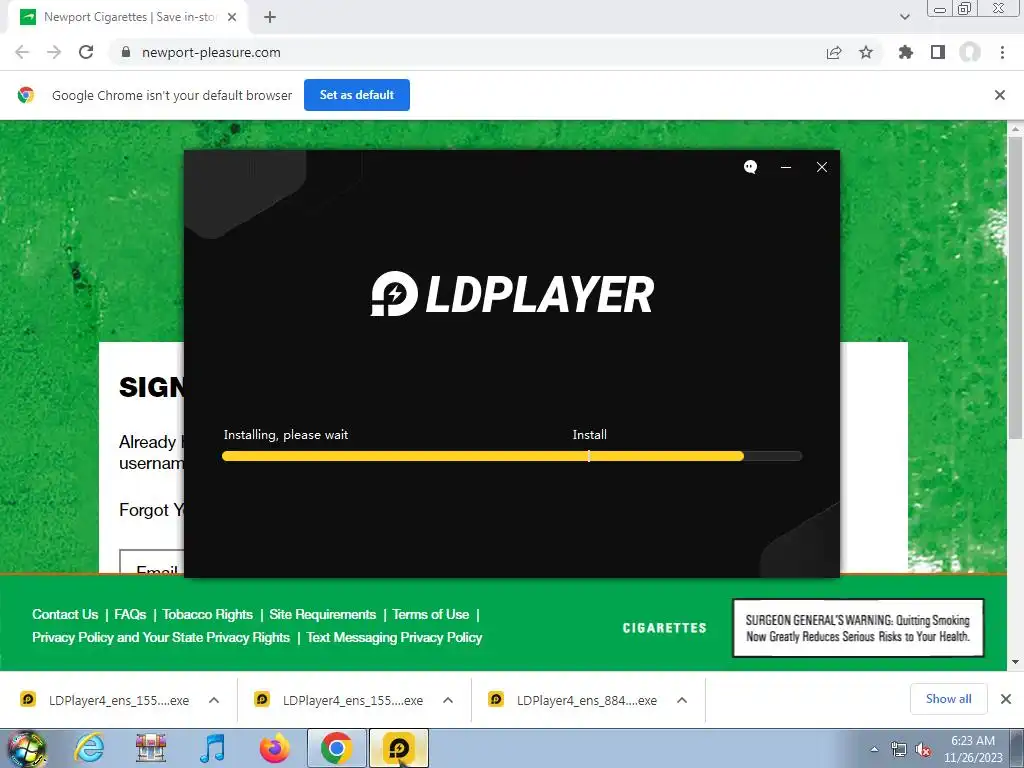Open the Terms of Use link
Screen dimensions: 1024x768
click(430, 615)
